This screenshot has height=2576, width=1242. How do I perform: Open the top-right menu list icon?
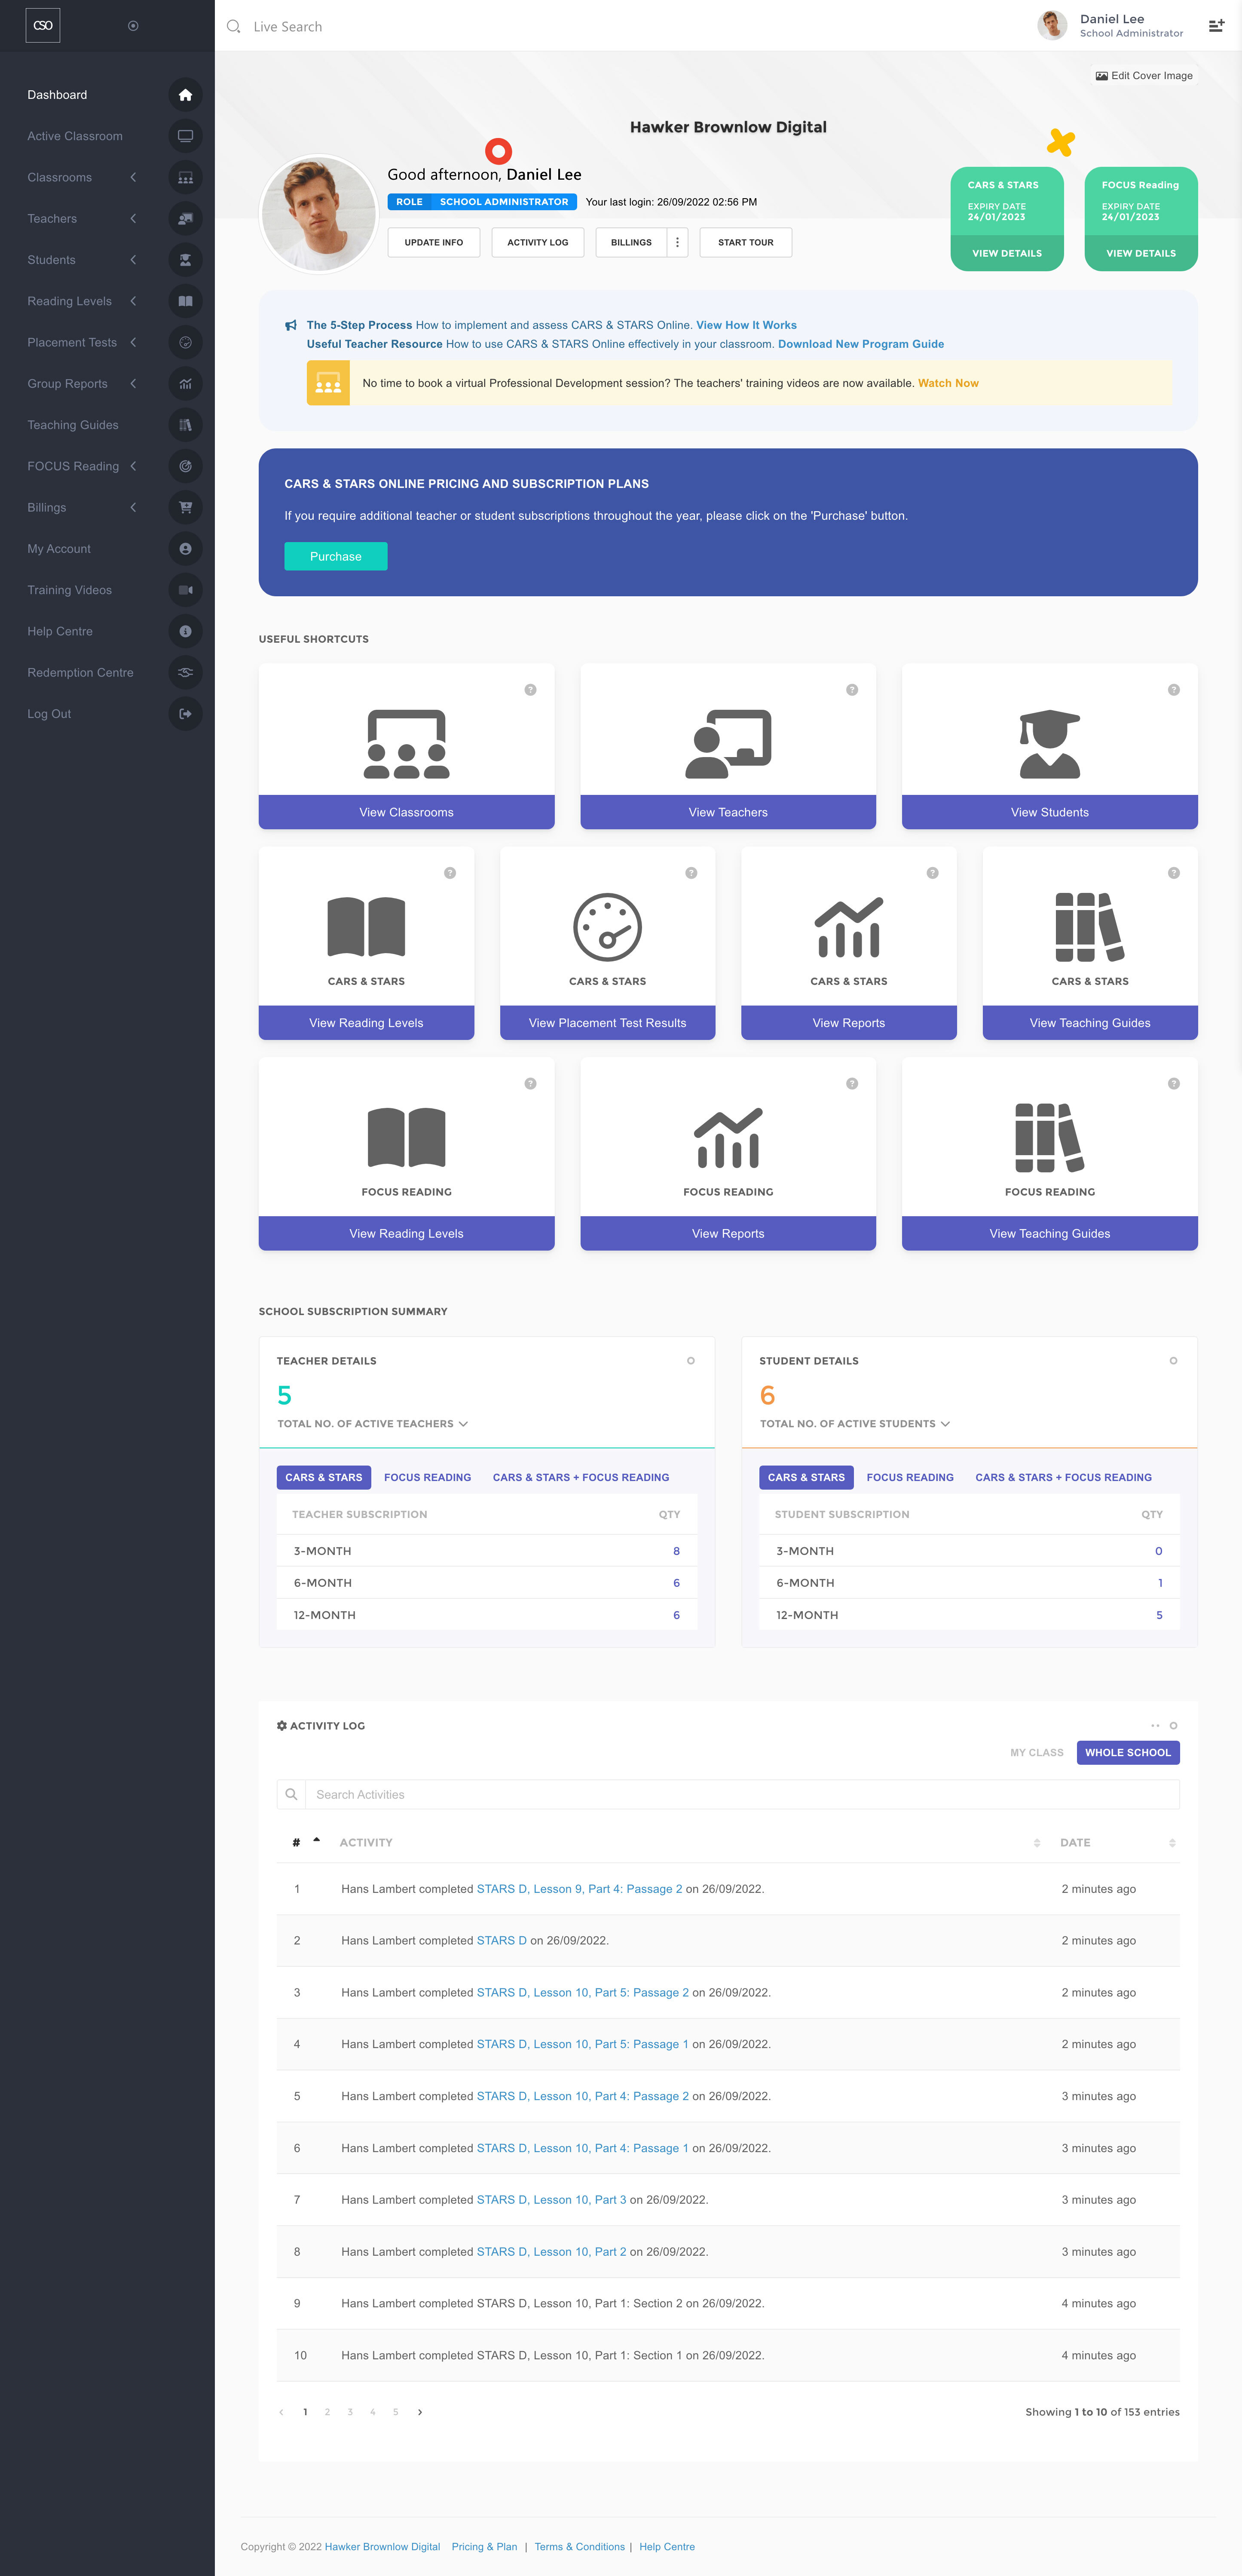coord(1216,26)
